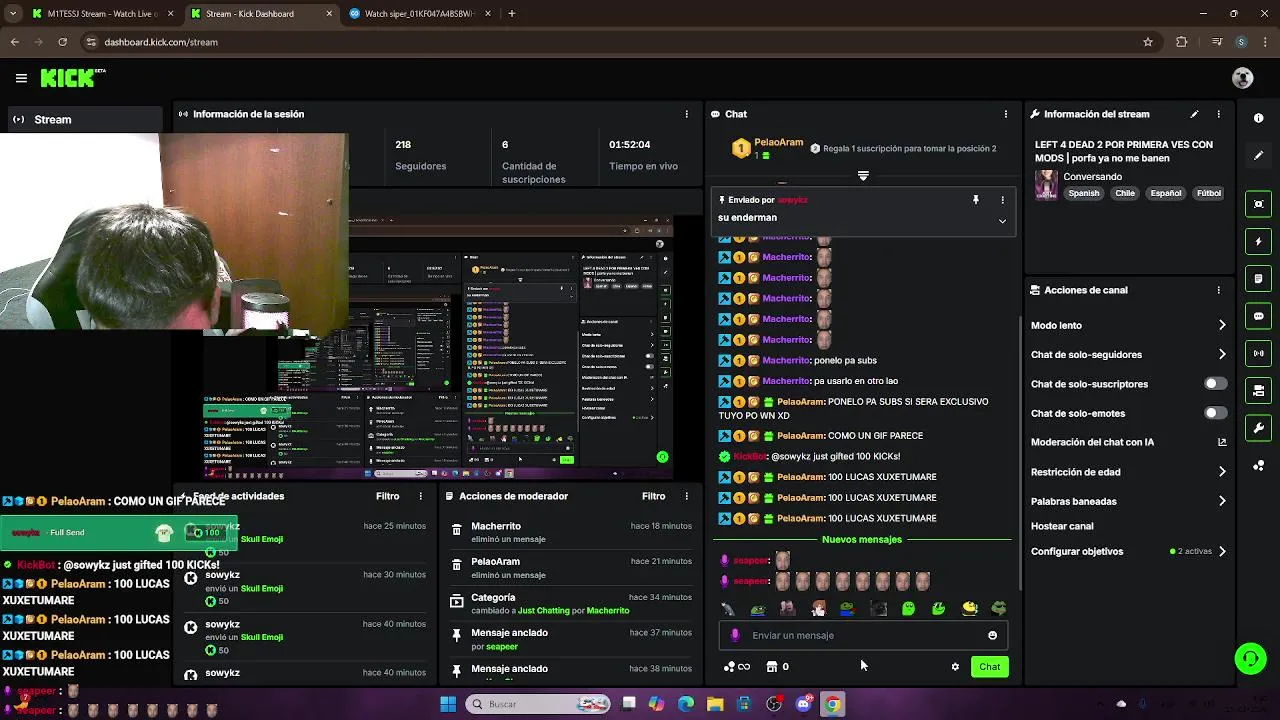Click the bubbles icon at sidebar bottom

tap(1259, 465)
